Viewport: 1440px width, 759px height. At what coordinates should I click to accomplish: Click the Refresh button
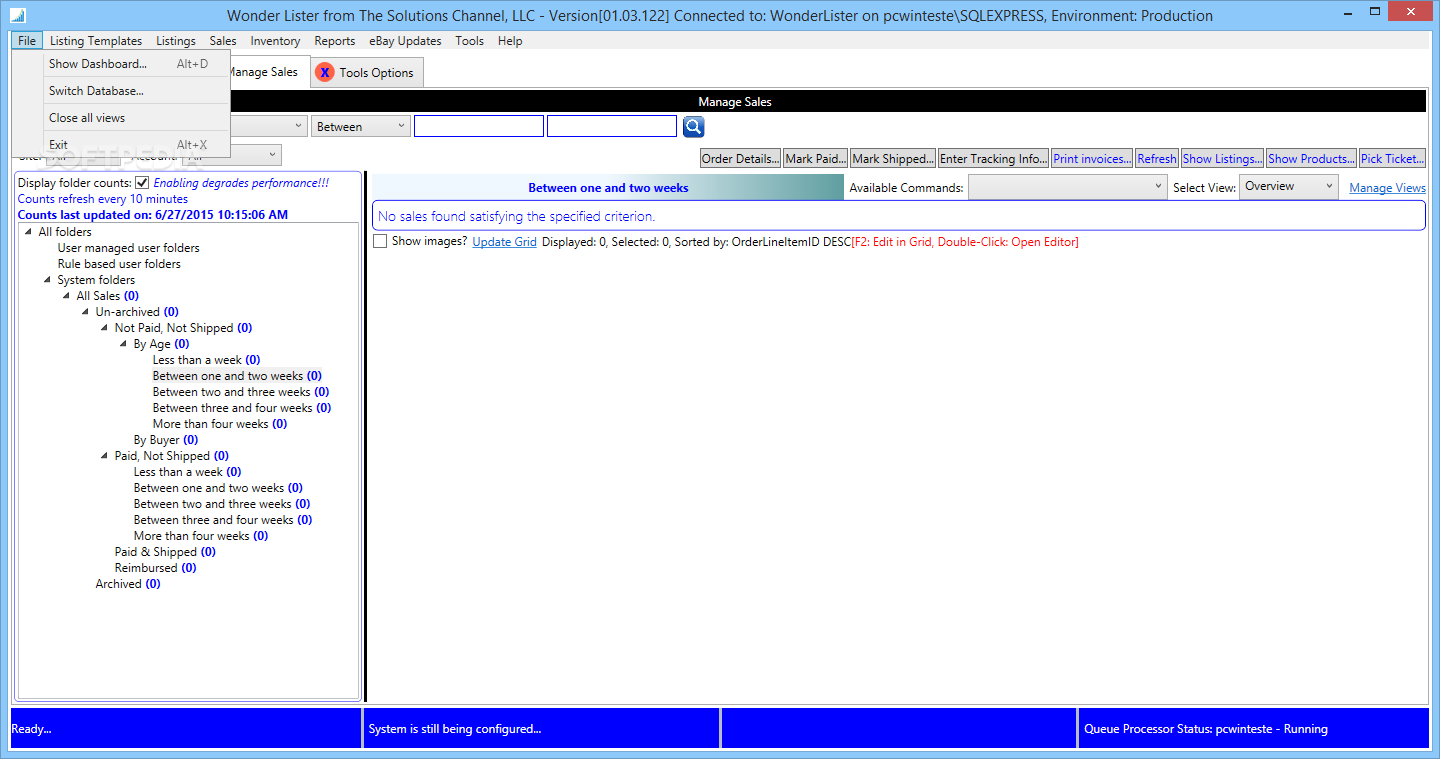[1157, 159]
